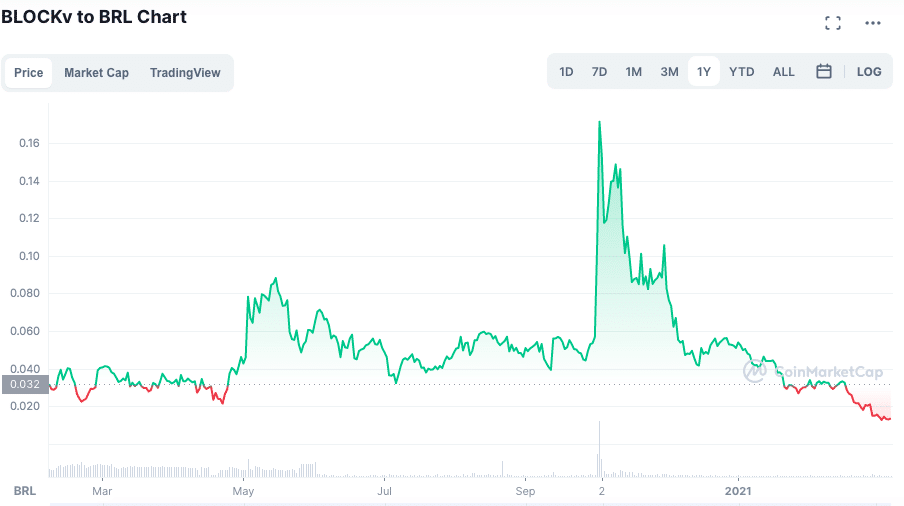Click the 0.16 price axis label
The width and height of the screenshot is (904, 506).
tap(29, 143)
